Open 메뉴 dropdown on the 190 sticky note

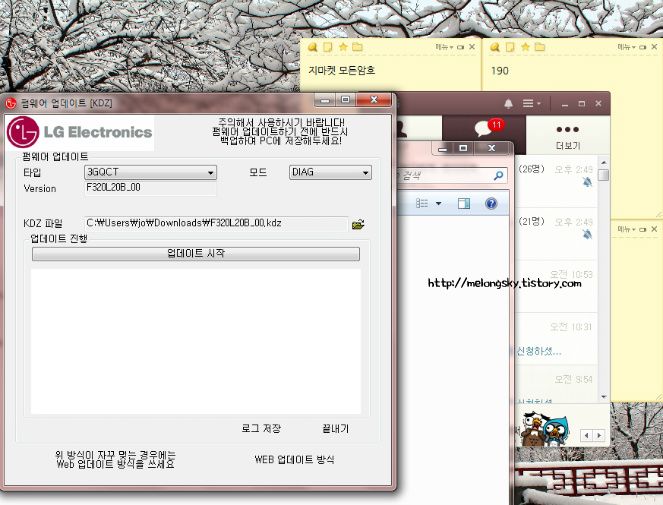click(626, 47)
